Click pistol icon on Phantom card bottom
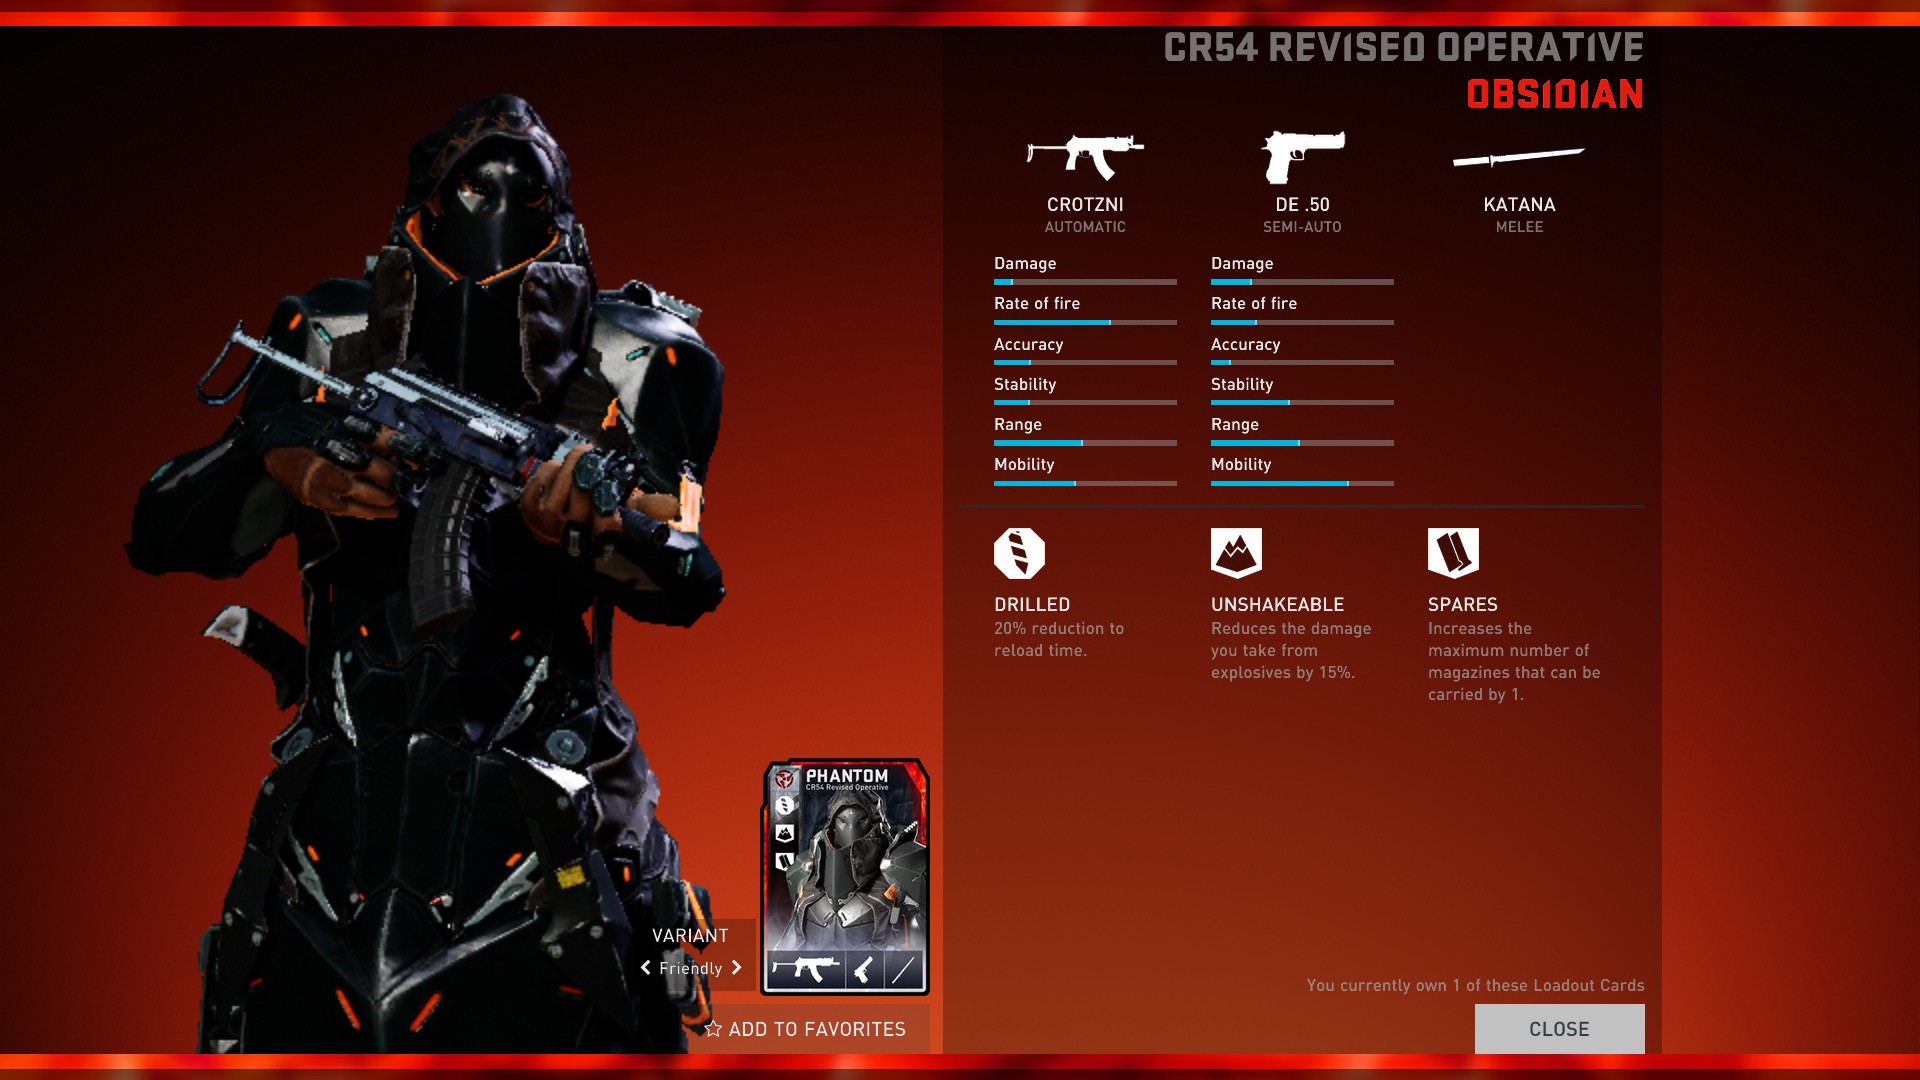Viewport: 1920px width, 1080px height. pos(865,969)
